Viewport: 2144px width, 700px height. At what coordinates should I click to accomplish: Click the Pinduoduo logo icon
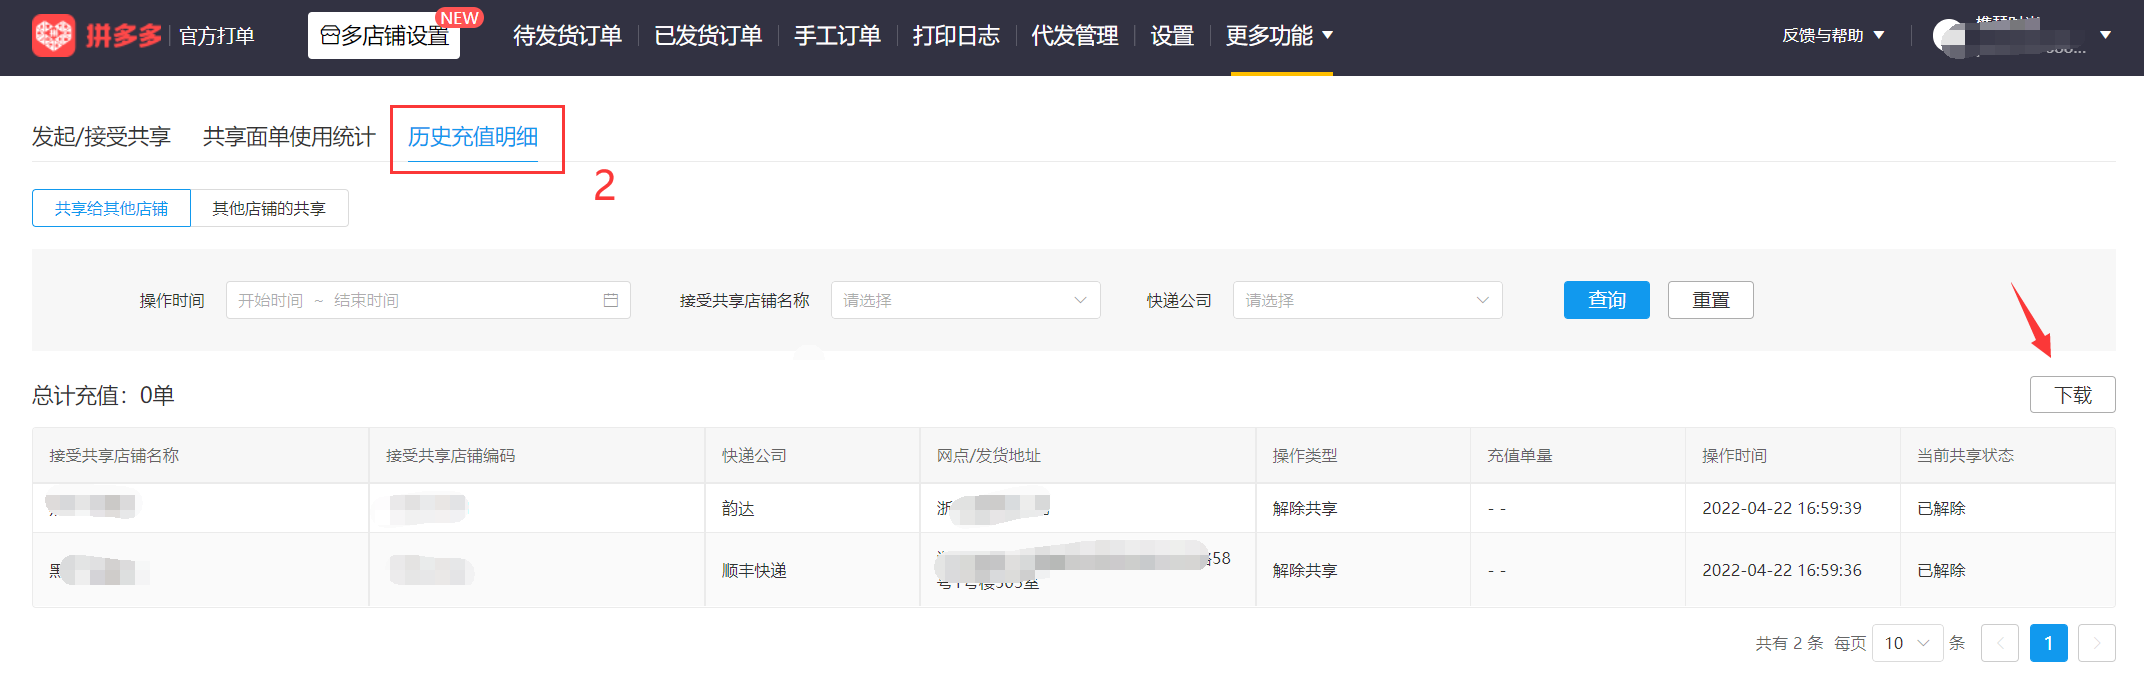[x=53, y=36]
